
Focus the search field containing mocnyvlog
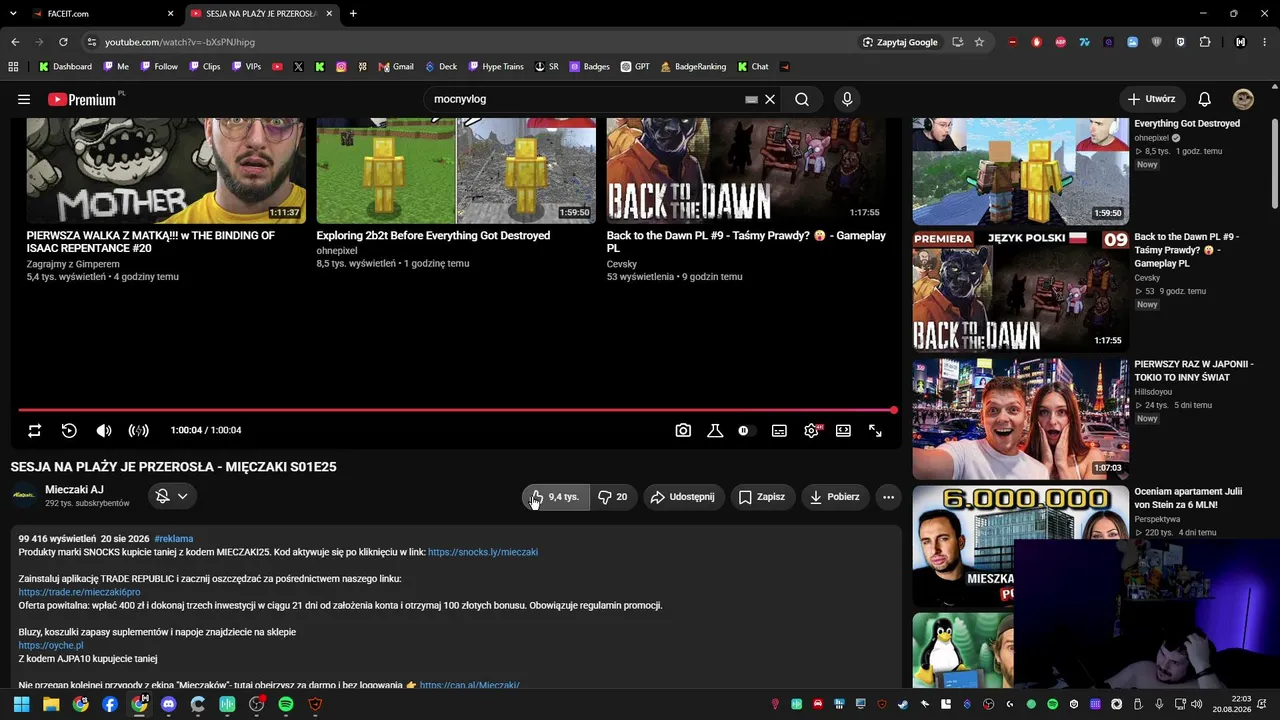coord(585,99)
